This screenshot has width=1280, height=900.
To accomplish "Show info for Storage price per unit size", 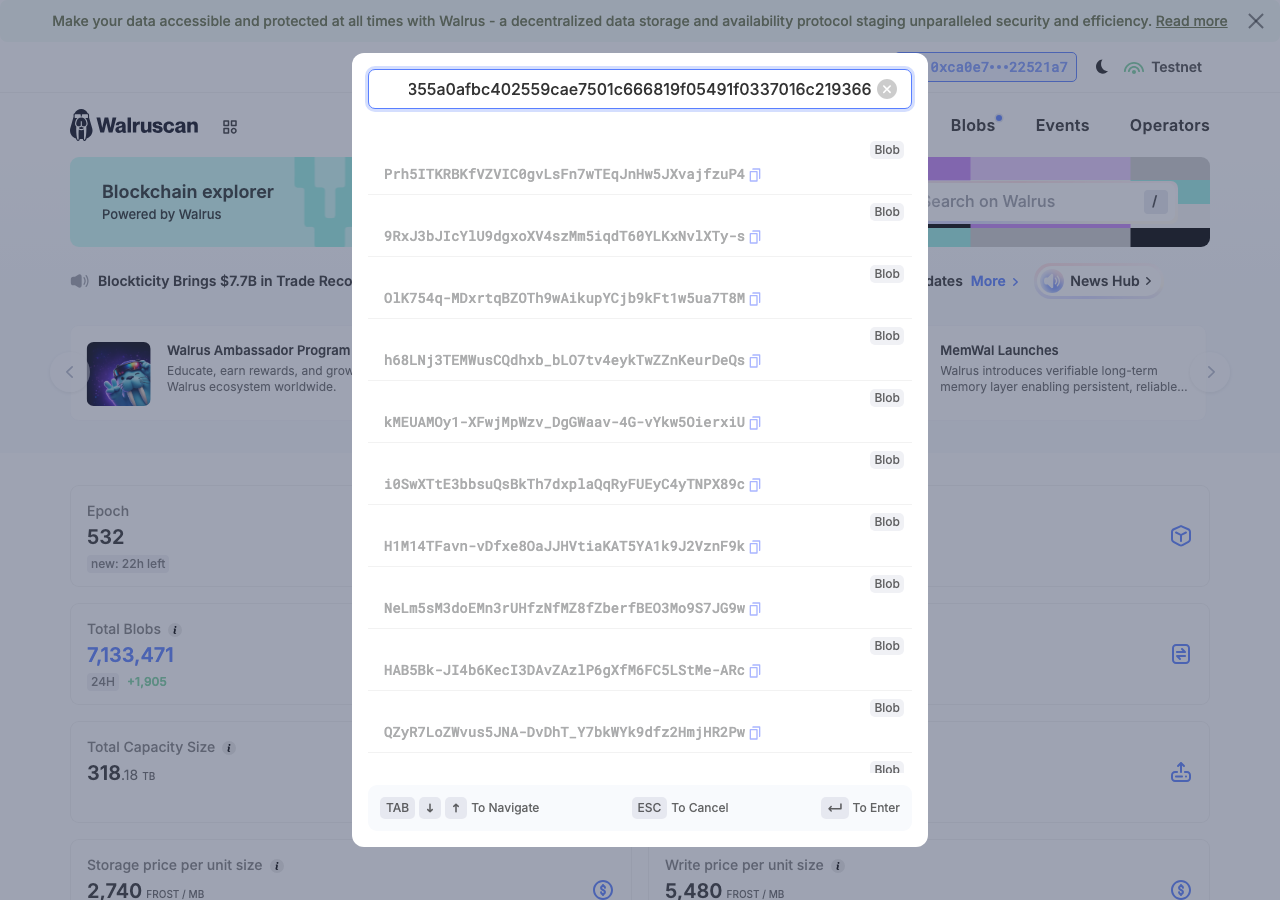I will pos(277,866).
